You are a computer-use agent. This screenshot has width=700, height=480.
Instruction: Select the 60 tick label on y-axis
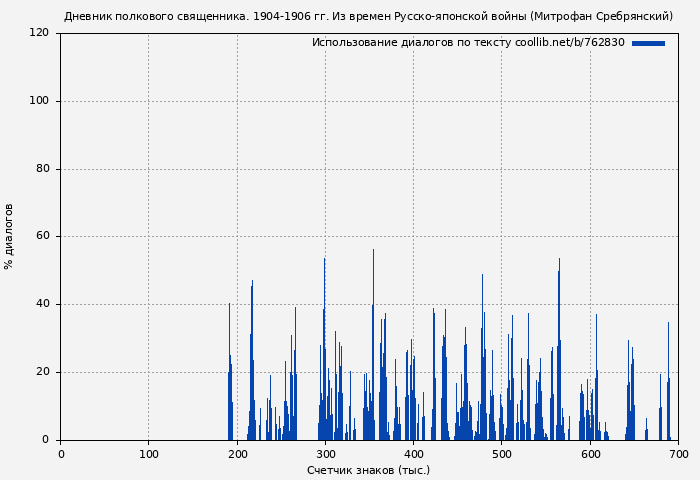(42, 237)
